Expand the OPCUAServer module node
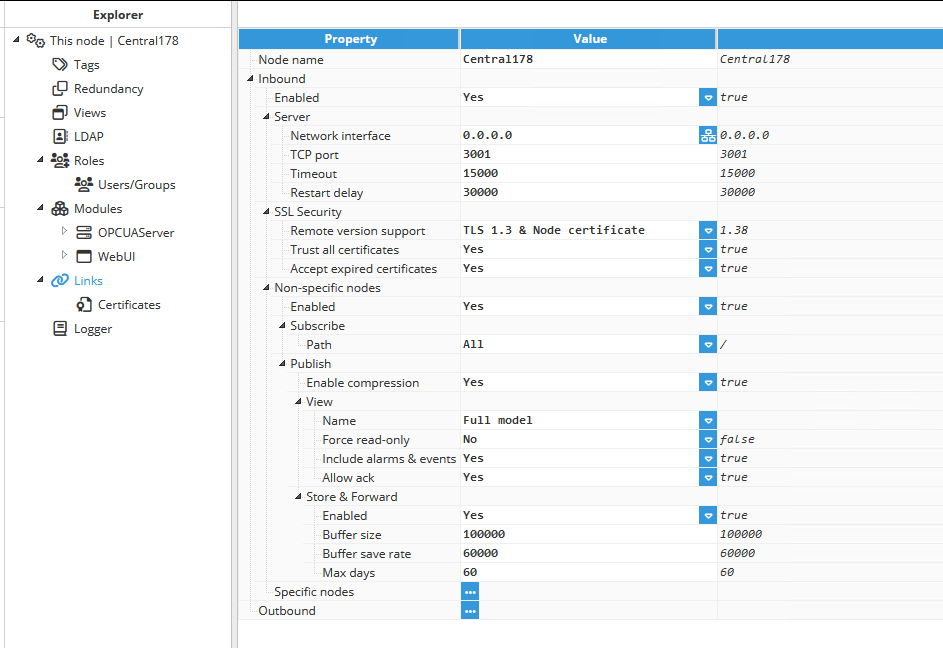This screenshot has height=648, width=943. click(x=64, y=231)
